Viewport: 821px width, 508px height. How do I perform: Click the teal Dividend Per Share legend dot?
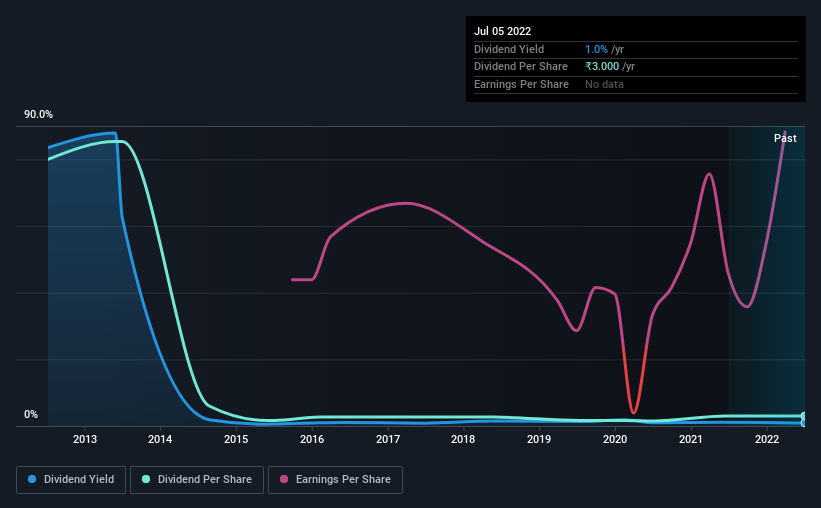tap(146, 479)
